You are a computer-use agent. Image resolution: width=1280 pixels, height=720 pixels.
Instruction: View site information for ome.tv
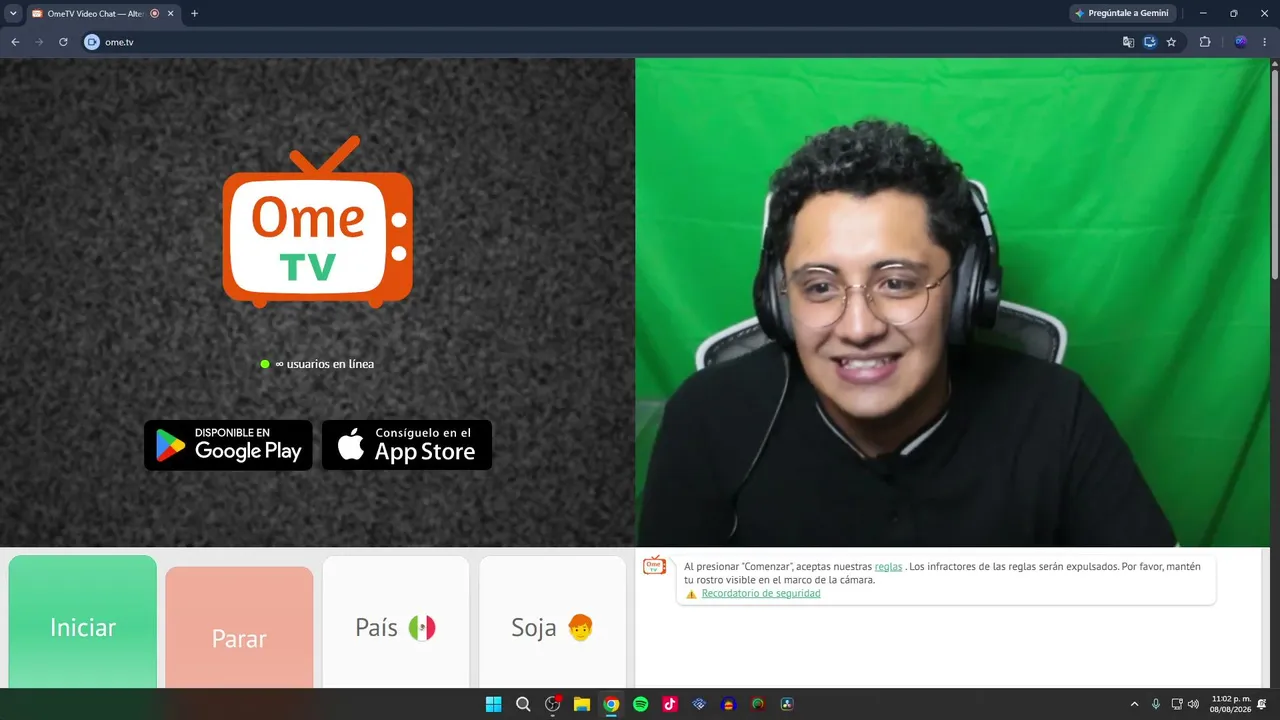pyautogui.click(x=92, y=42)
